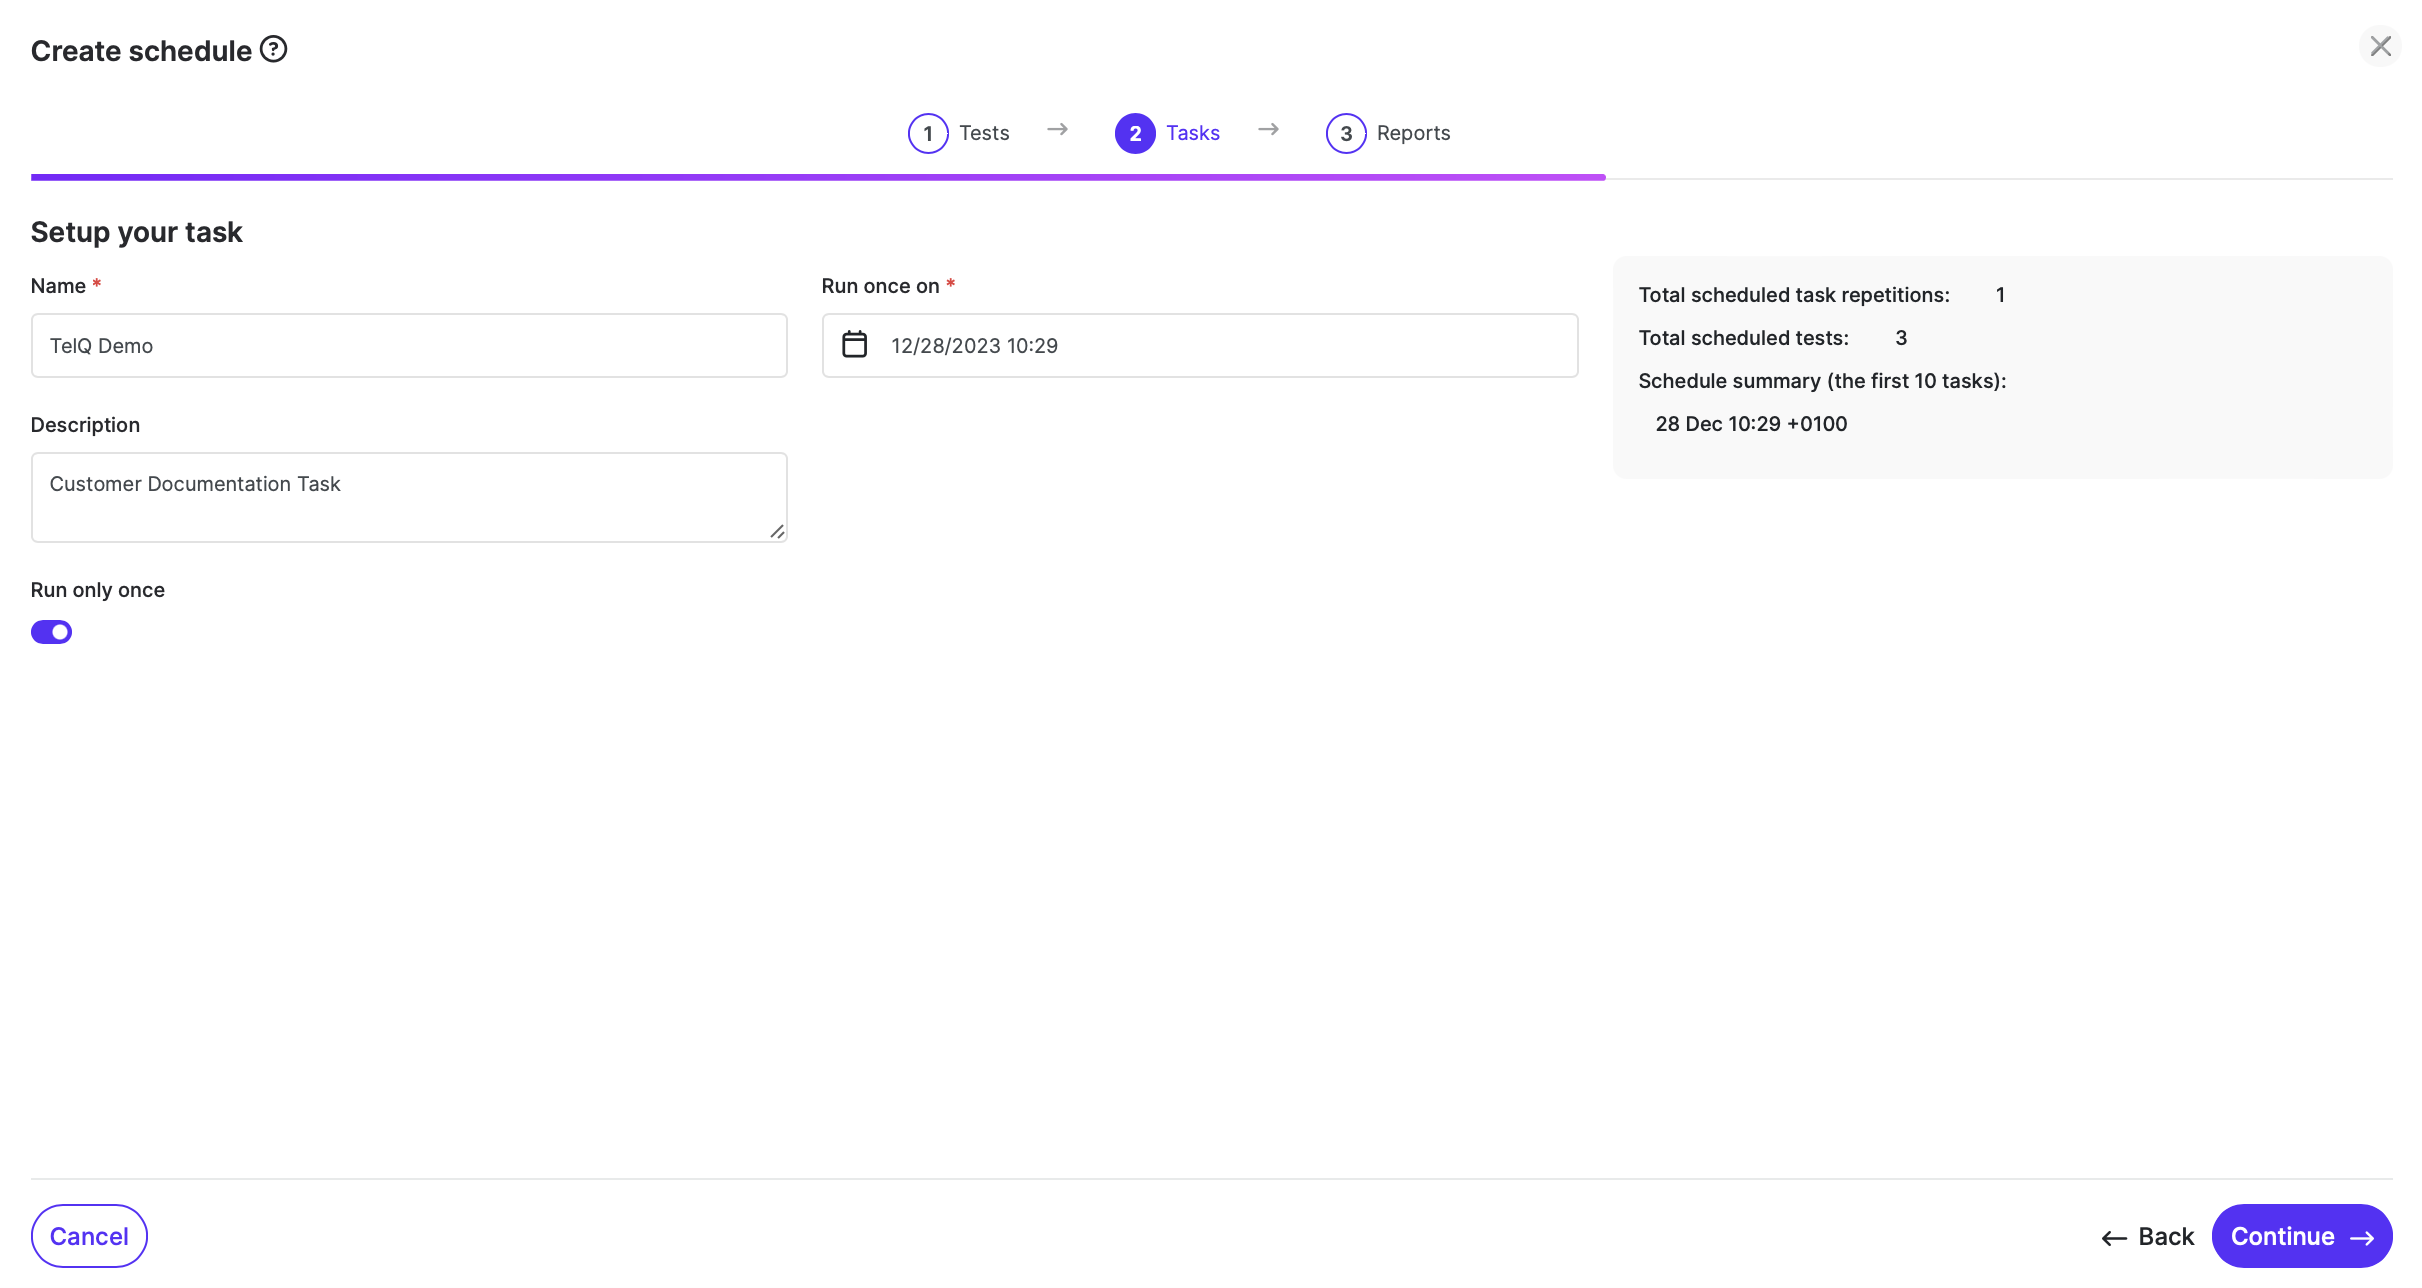Click the help question mark icon
Viewport: 2422px width, 1288px height.
pyautogui.click(x=273, y=49)
